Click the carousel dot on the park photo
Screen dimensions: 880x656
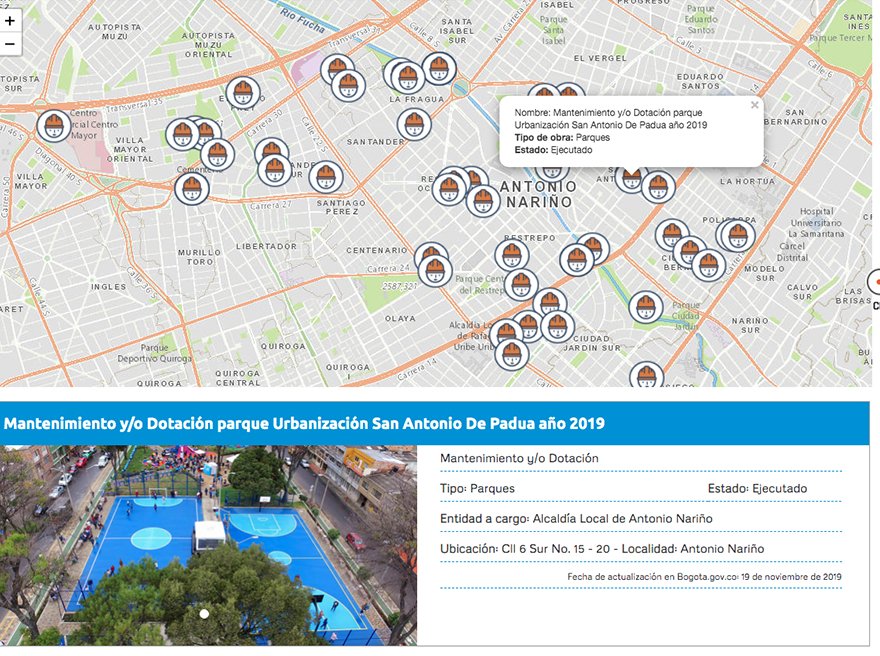204,614
